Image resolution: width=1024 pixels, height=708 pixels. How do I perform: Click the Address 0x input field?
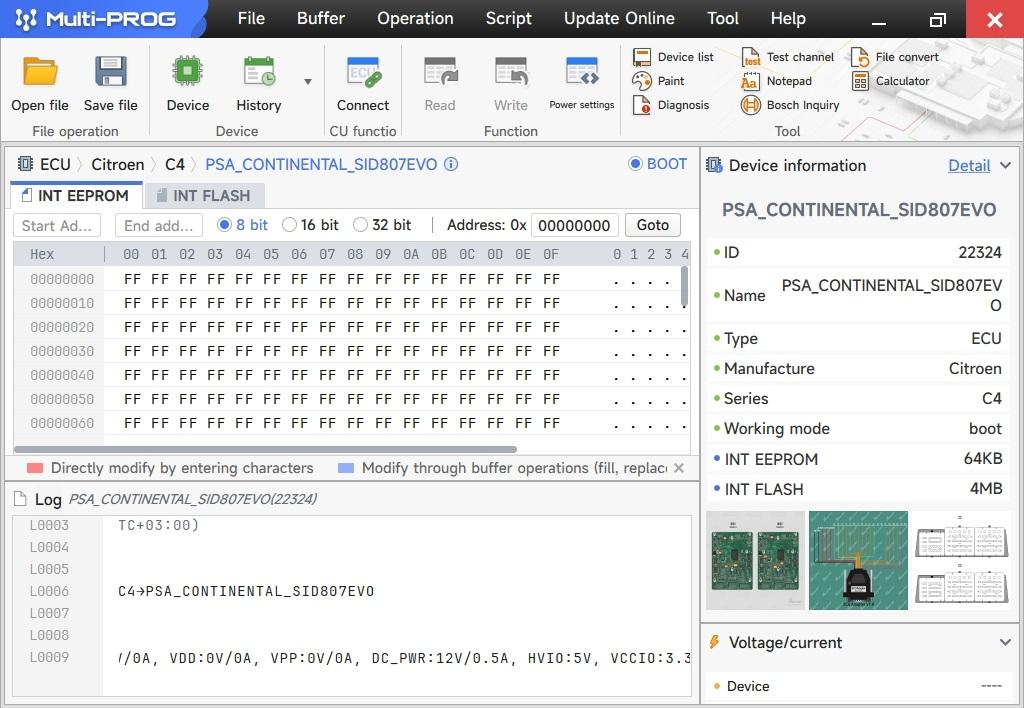coord(575,225)
